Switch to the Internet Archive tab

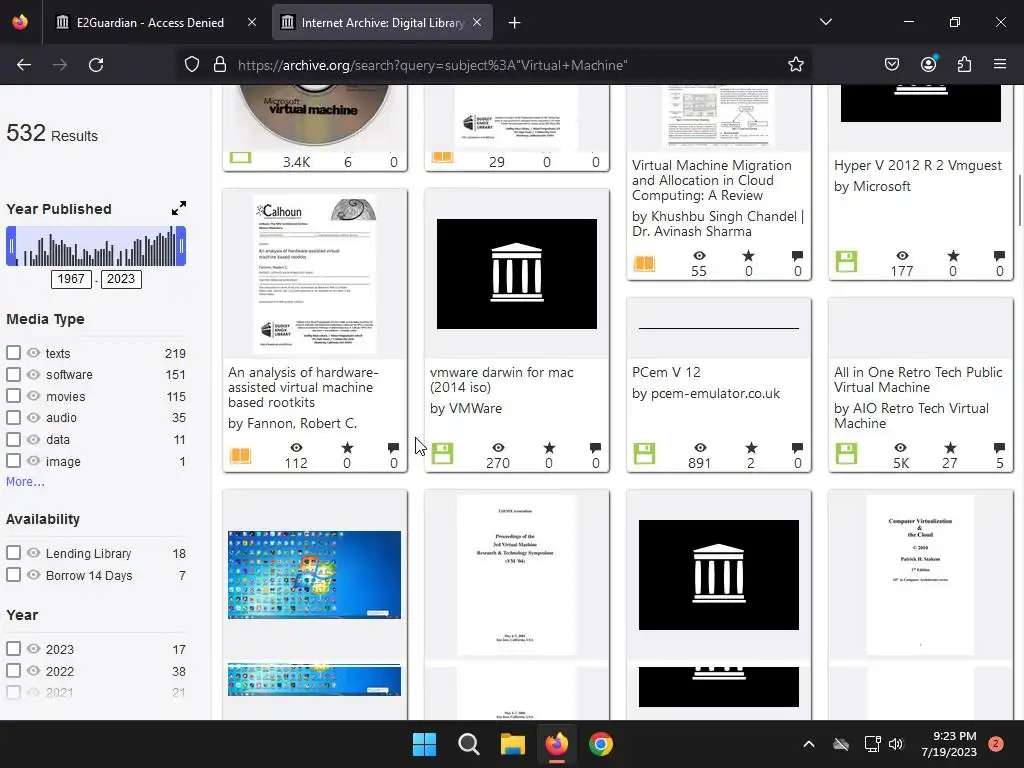pos(383,22)
